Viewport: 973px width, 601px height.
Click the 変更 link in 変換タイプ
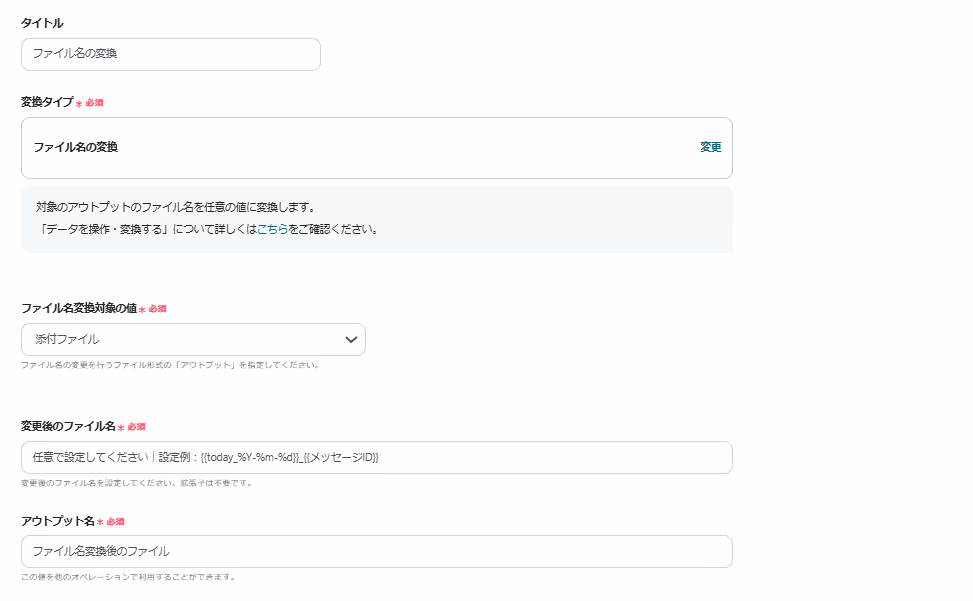[711, 147]
